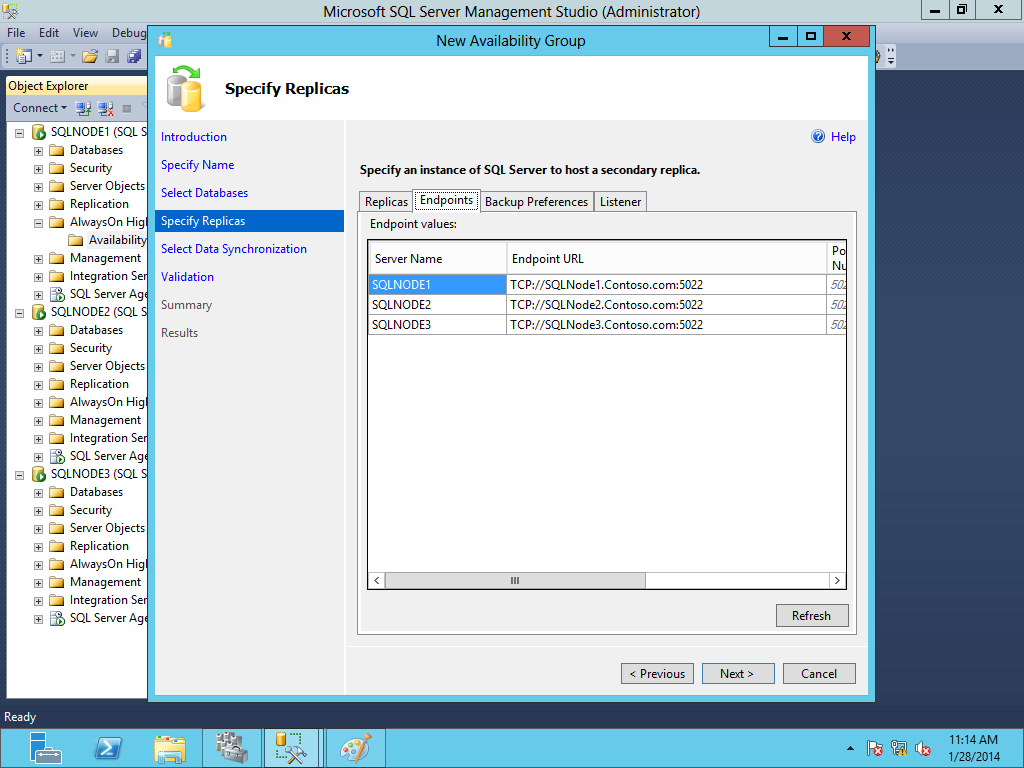Click the left scroll arrow of endpoint grid

[377, 580]
